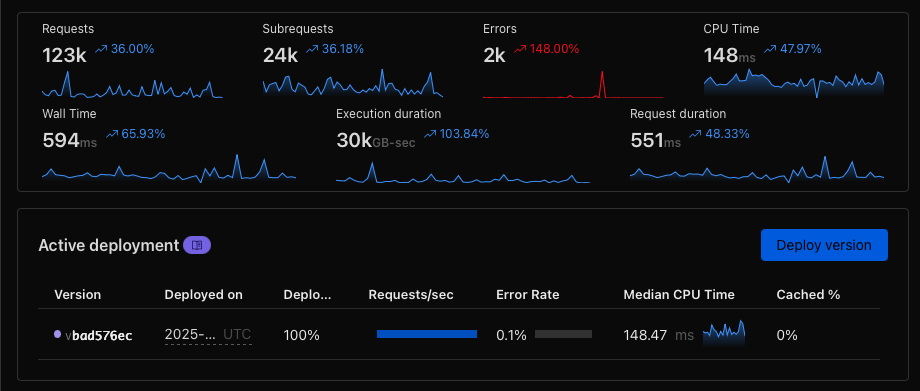920x391 pixels.
Task: Click the Wall Time sparkline chart
Action: coord(169,169)
